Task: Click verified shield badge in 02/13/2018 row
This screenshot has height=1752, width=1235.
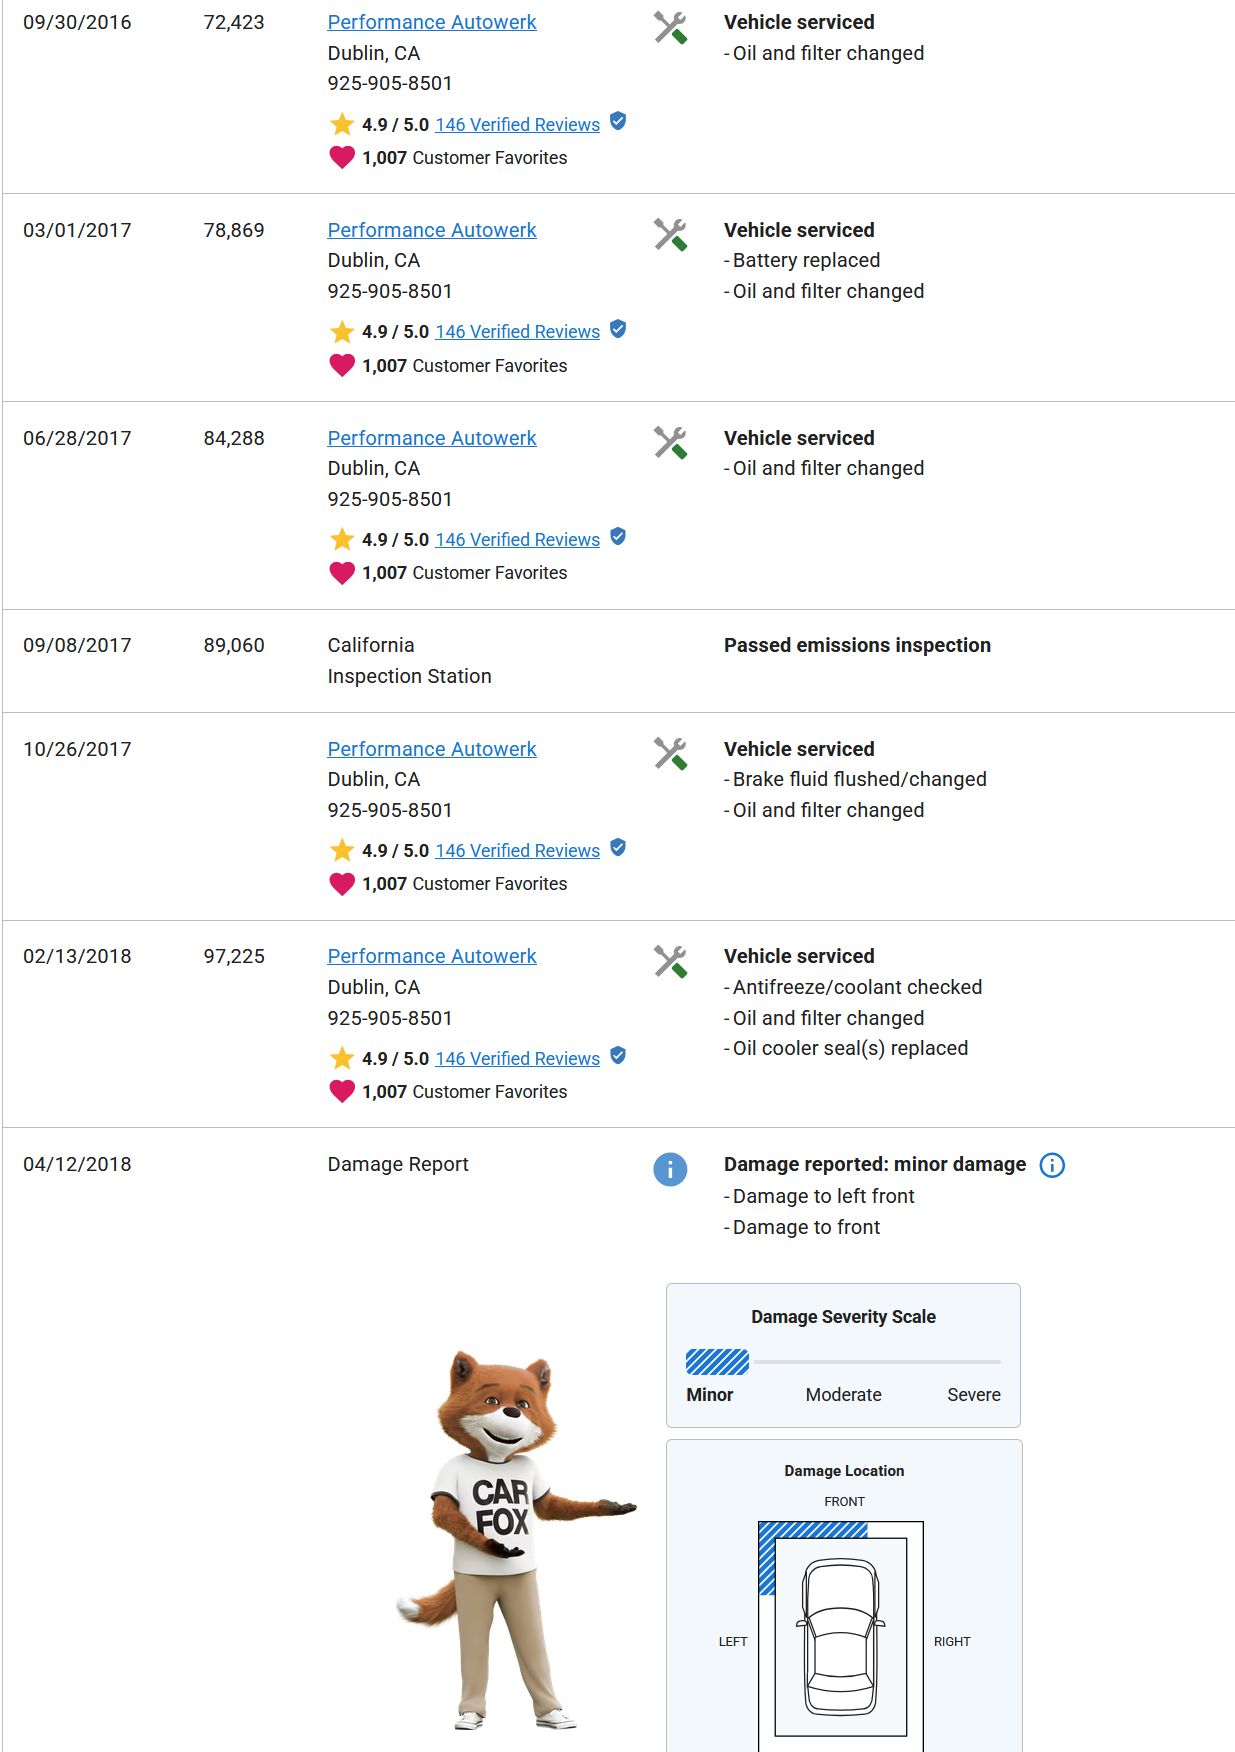Action: (618, 1055)
